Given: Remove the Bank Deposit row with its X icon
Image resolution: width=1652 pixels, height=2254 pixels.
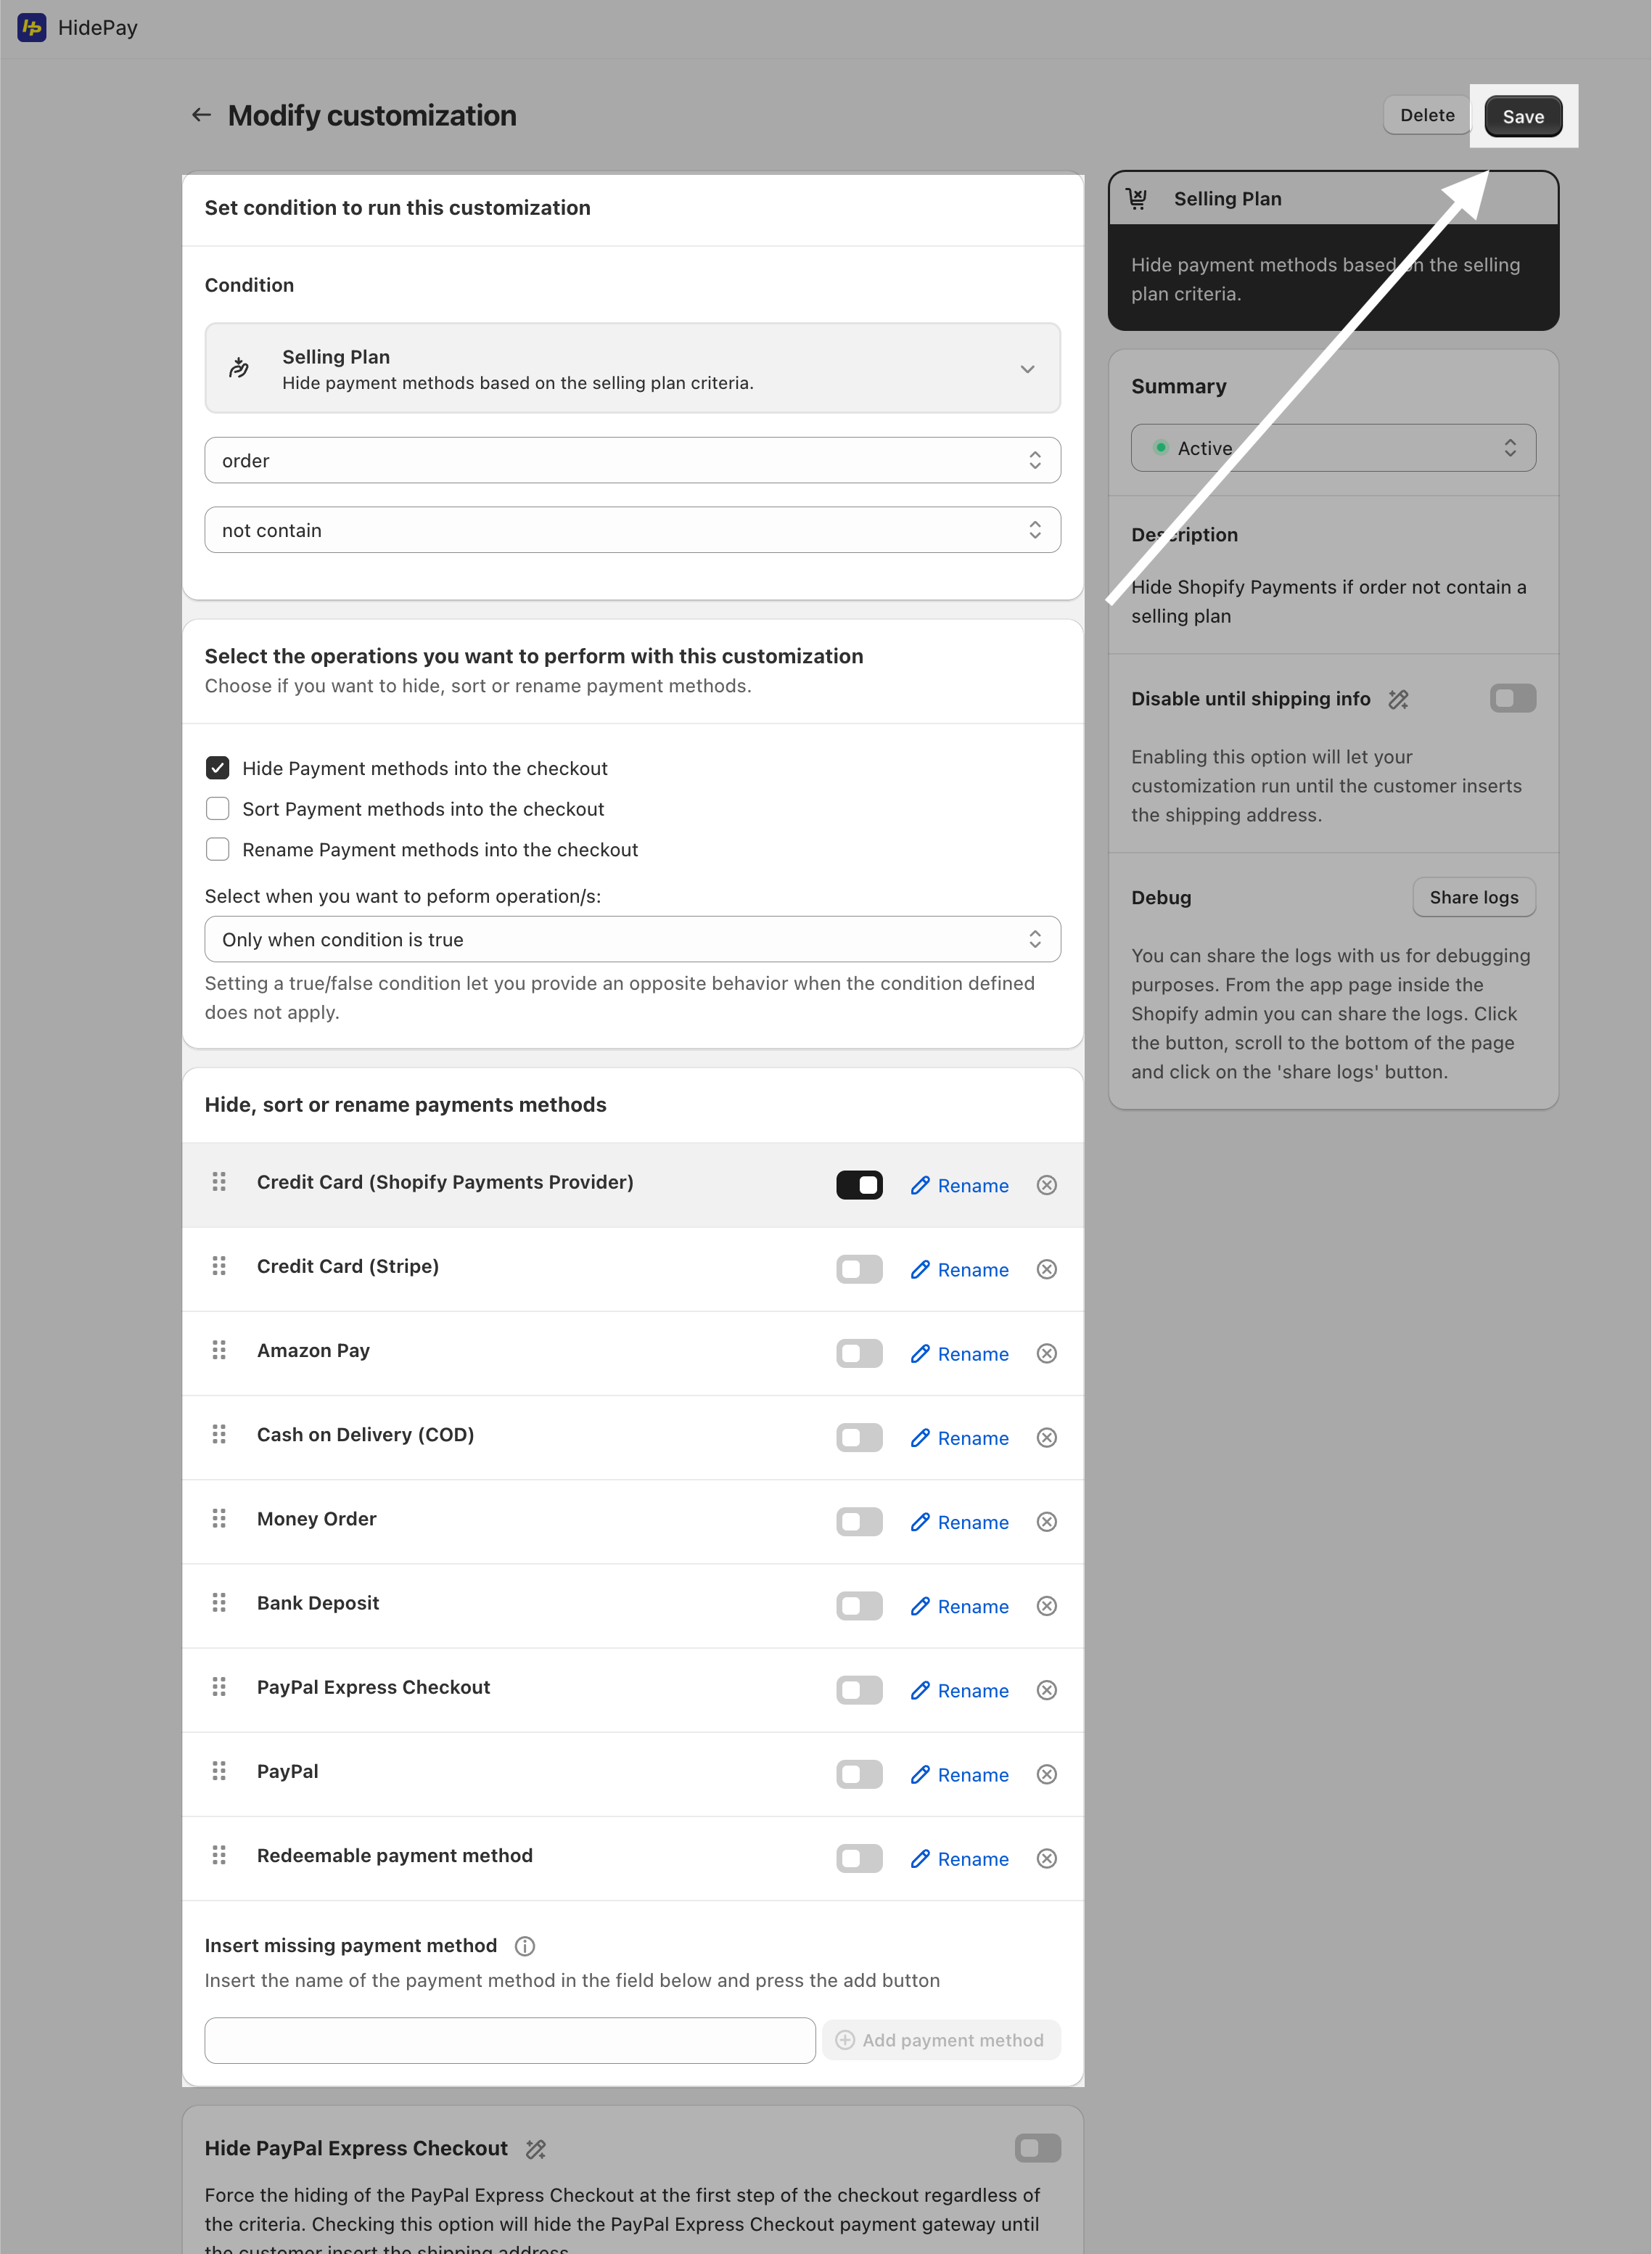Looking at the screenshot, I should 1046,1606.
